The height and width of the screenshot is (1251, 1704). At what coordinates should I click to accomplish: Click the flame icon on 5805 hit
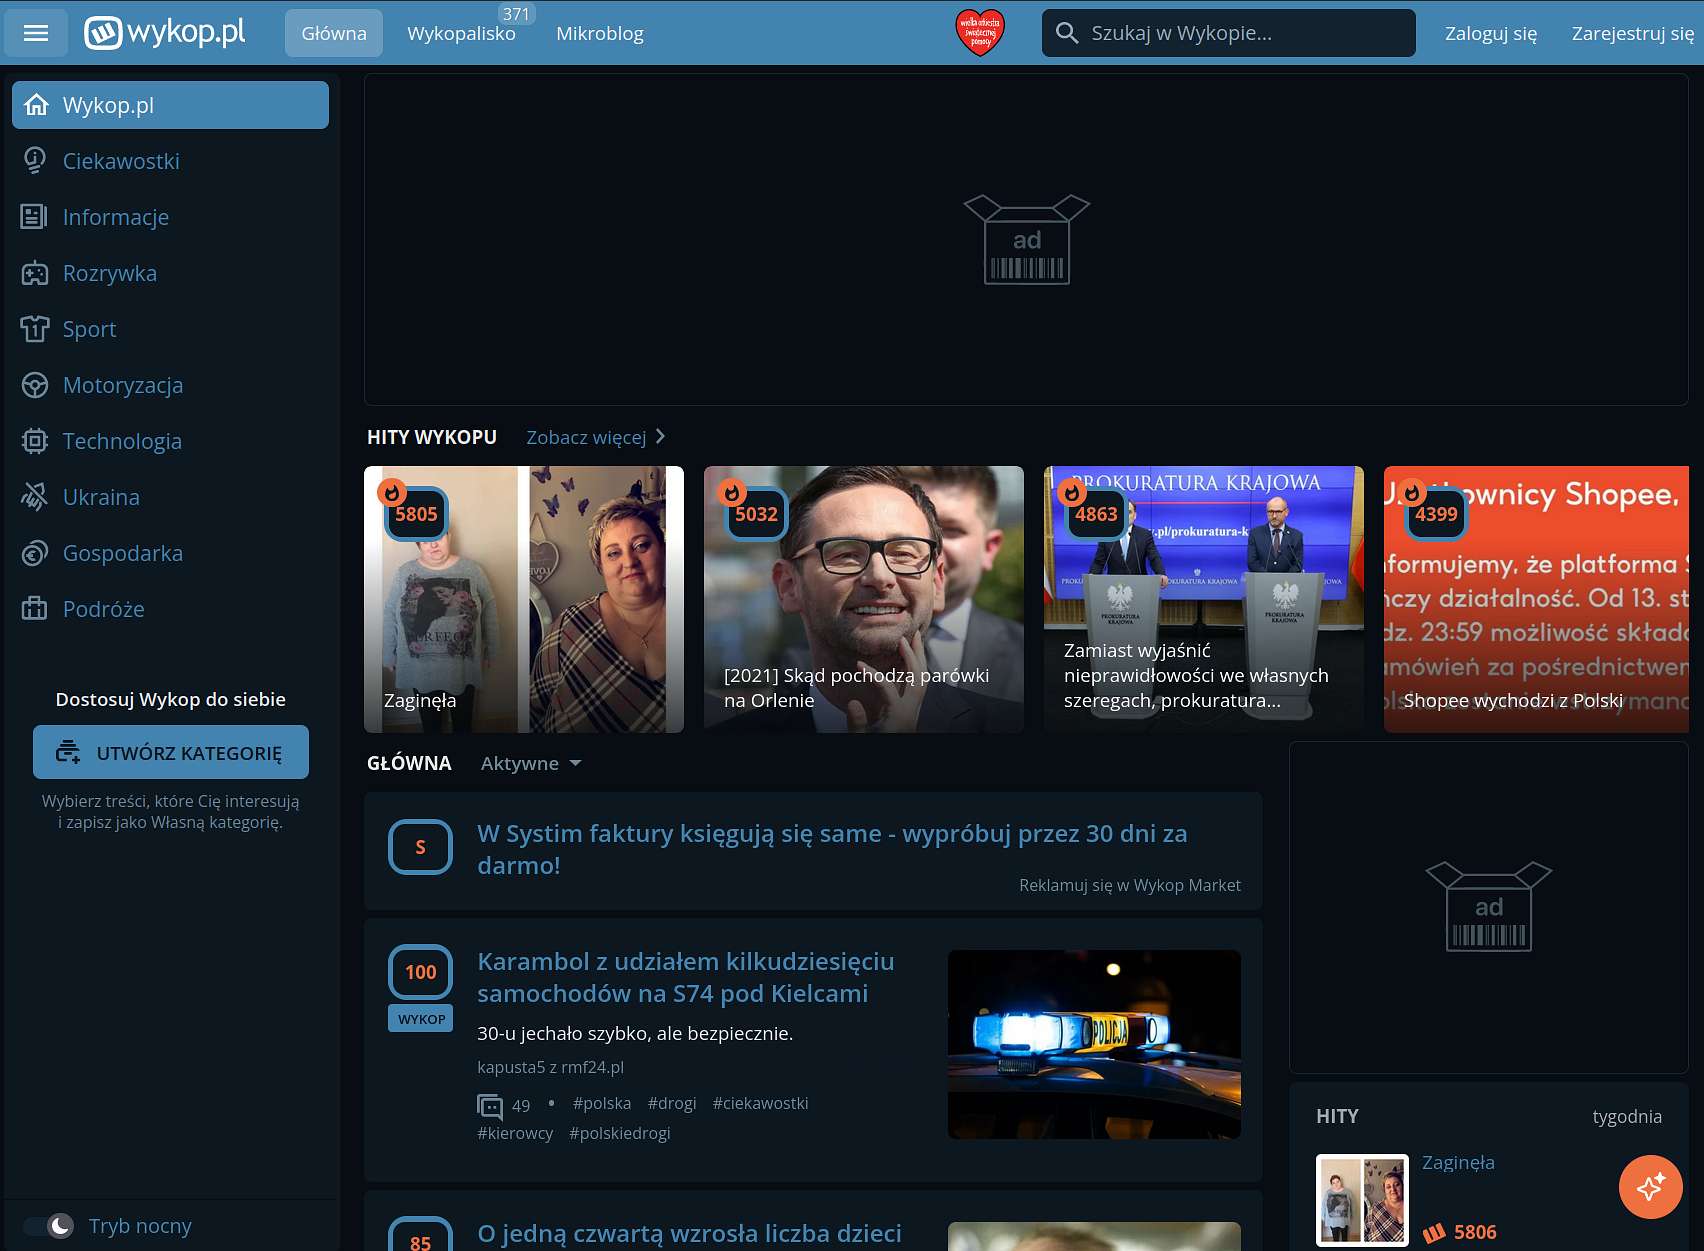coord(392,492)
